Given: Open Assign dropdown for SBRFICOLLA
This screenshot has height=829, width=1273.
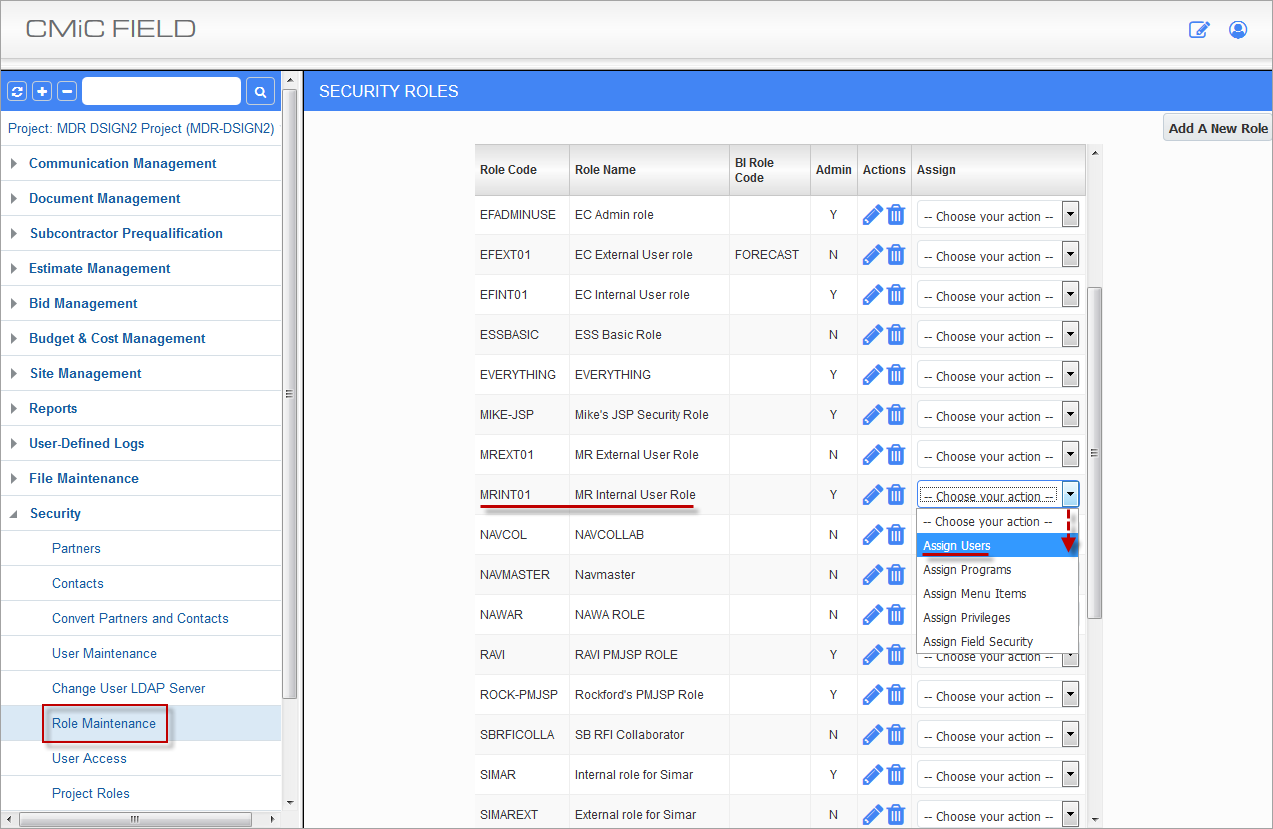Looking at the screenshot, I should coord(999,736).
